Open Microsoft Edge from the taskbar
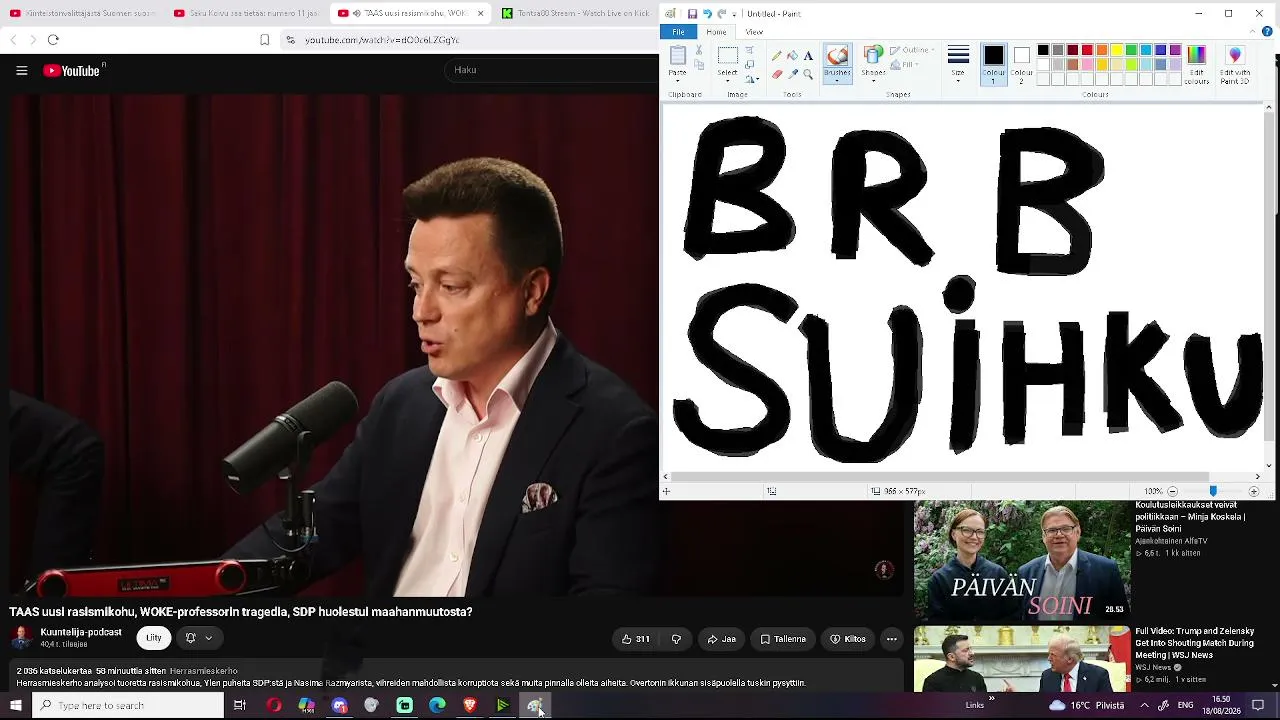The image size is (1280, 720). [437, 705]
